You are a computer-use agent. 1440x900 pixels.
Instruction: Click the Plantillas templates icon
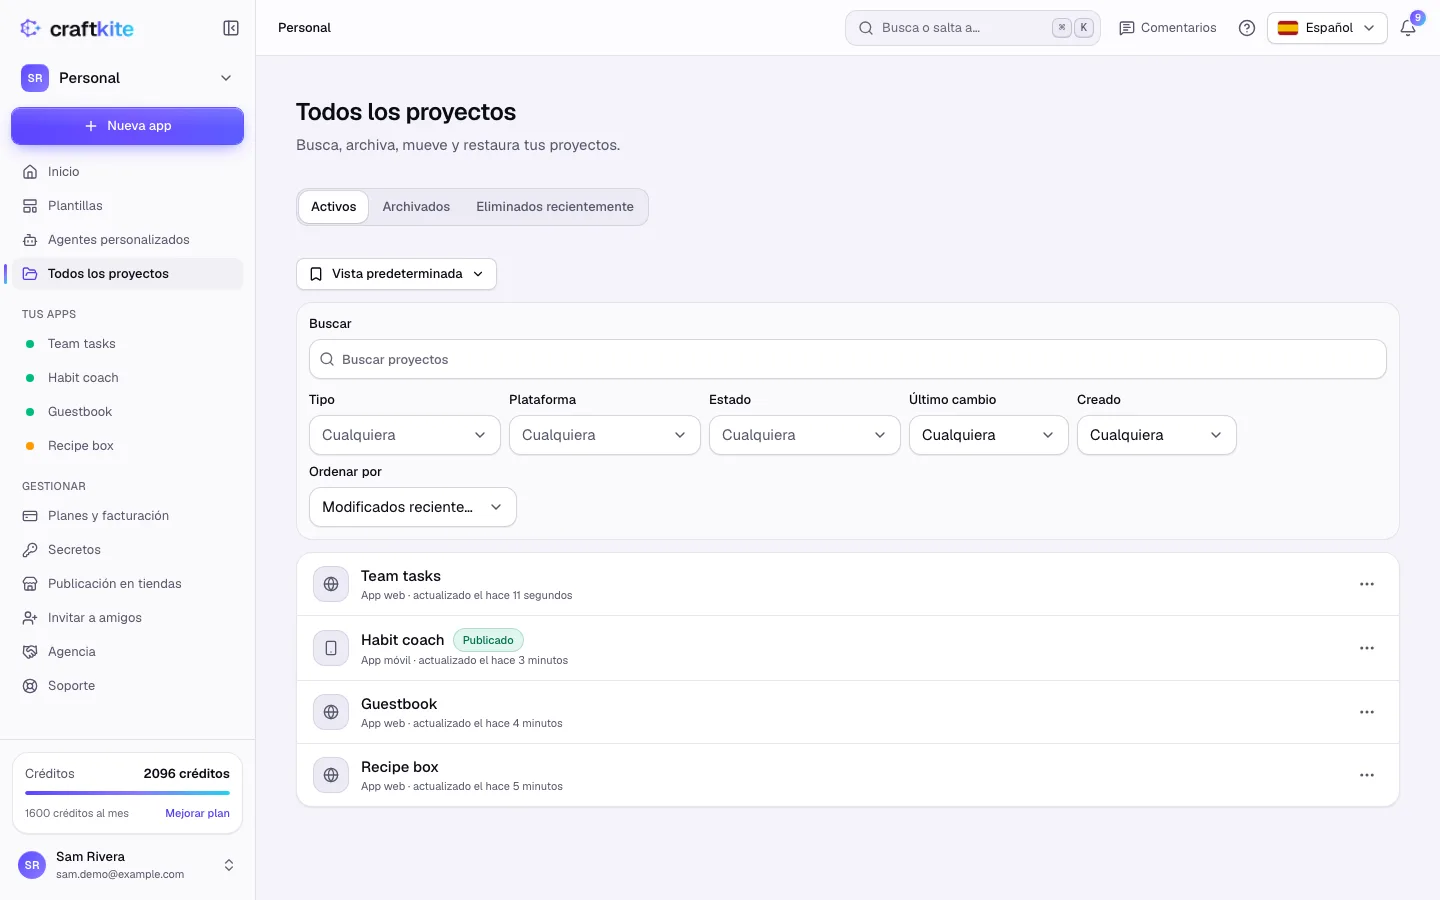pyautogui.click(x=30, y=206)
